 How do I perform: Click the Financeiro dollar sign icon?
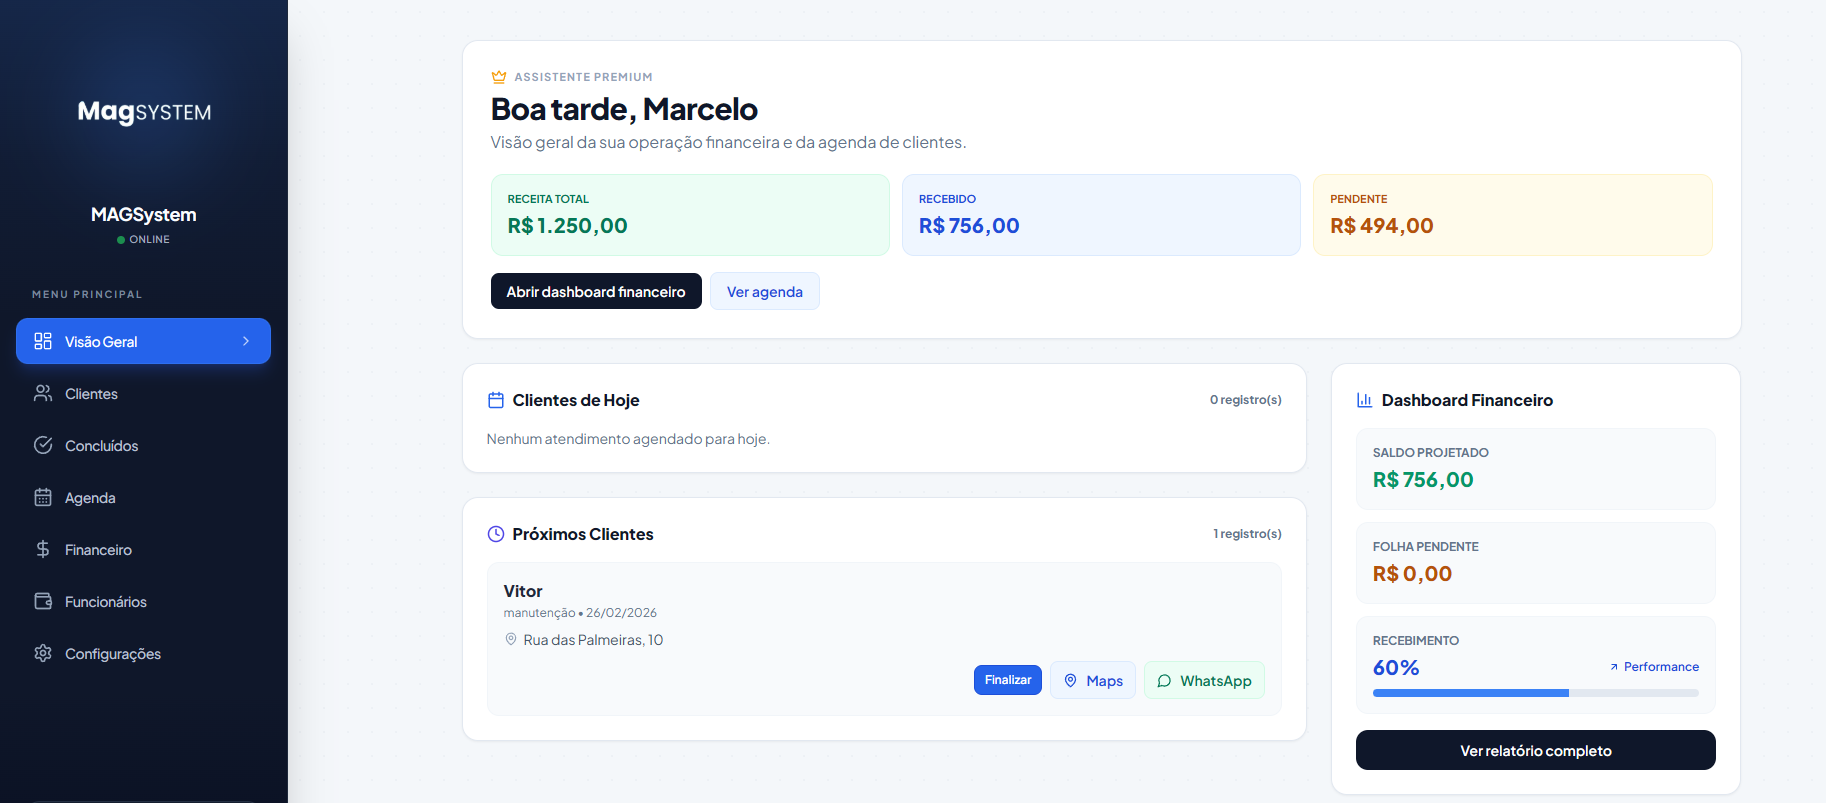pos(43,549)
